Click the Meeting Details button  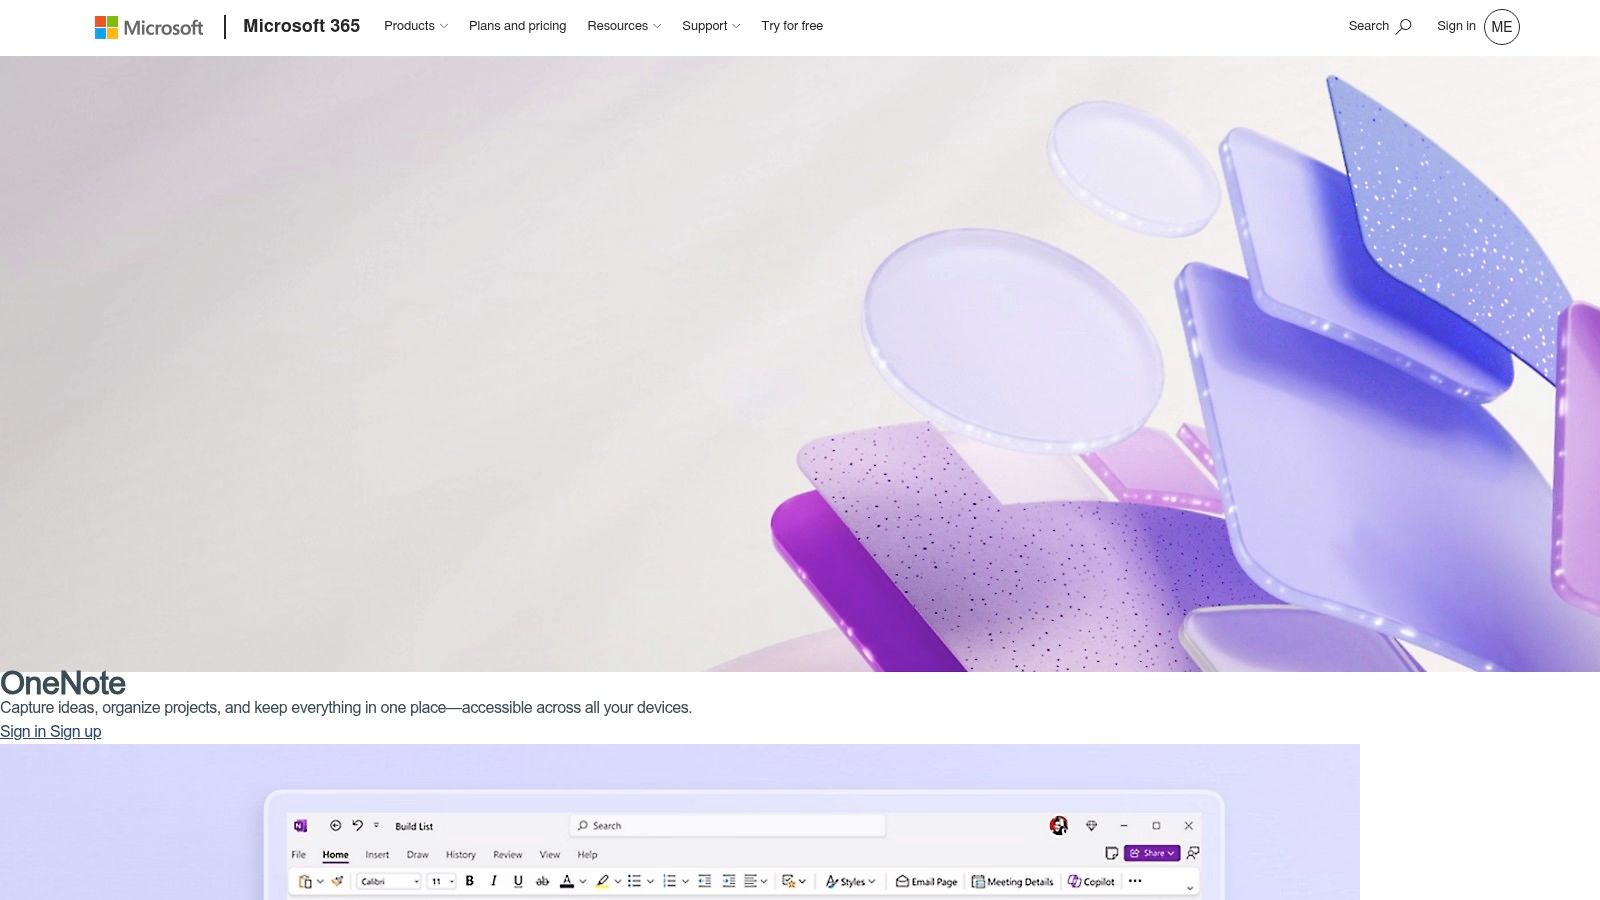(x=1012, y=881)
